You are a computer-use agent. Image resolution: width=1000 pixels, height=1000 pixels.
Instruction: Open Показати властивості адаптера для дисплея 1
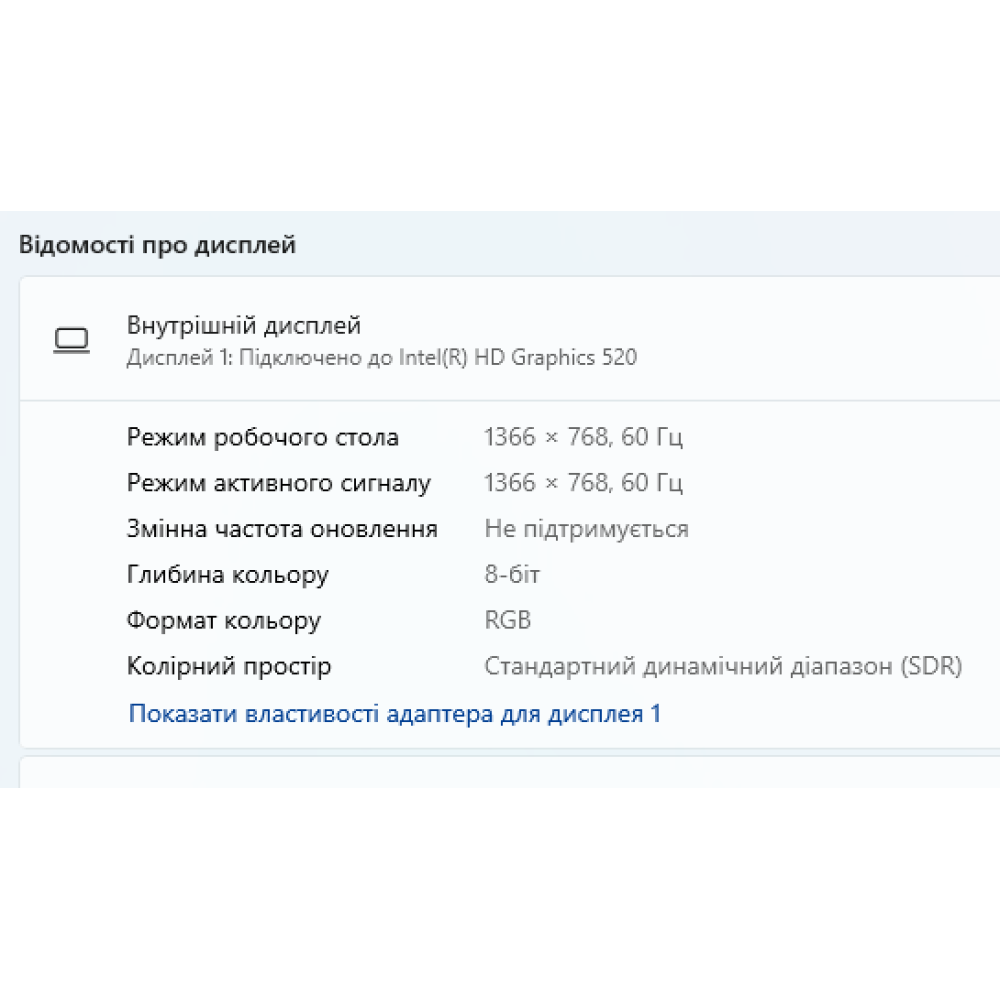[395, 714]
